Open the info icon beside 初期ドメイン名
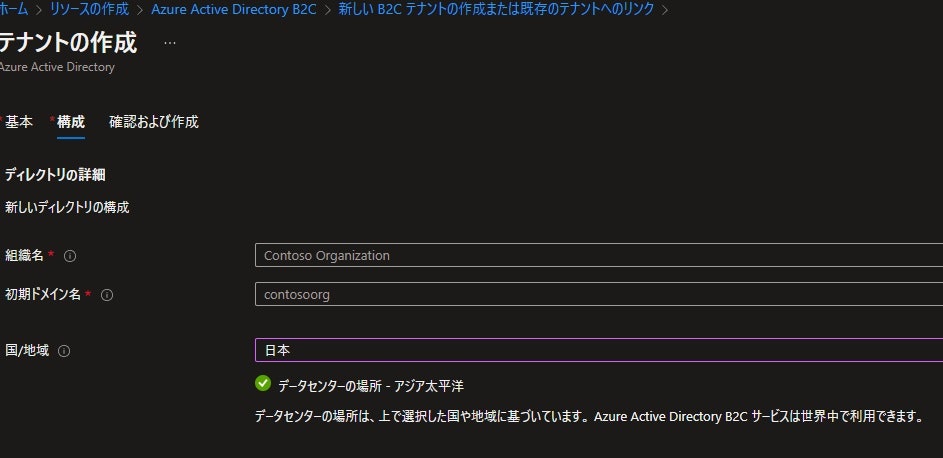Viewport: 943px width, 458px height. (x=107, y=295)
